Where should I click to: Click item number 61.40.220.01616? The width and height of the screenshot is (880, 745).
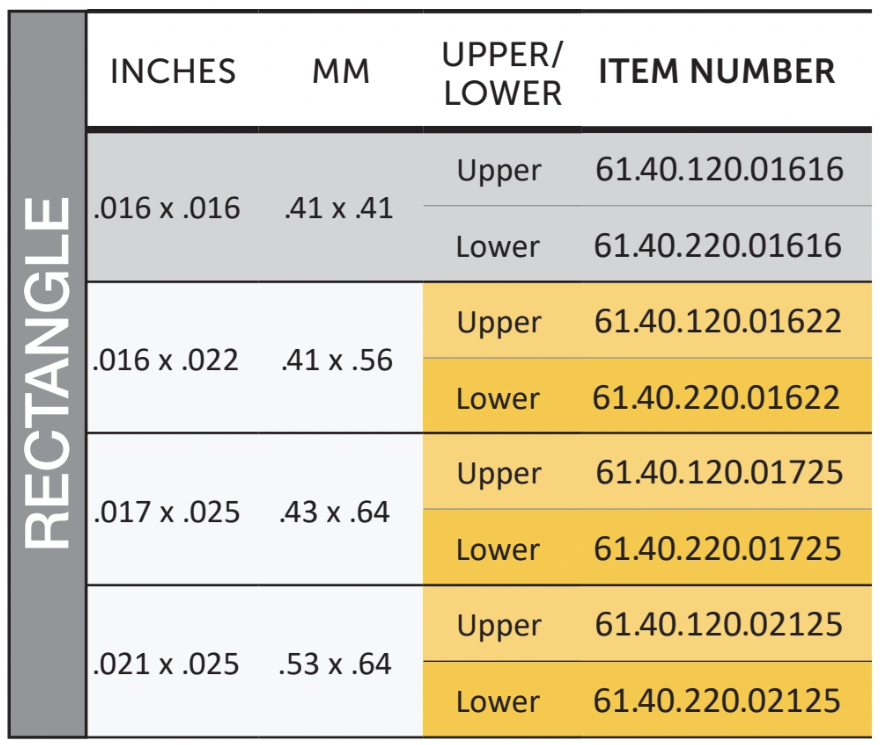[718, 245]
